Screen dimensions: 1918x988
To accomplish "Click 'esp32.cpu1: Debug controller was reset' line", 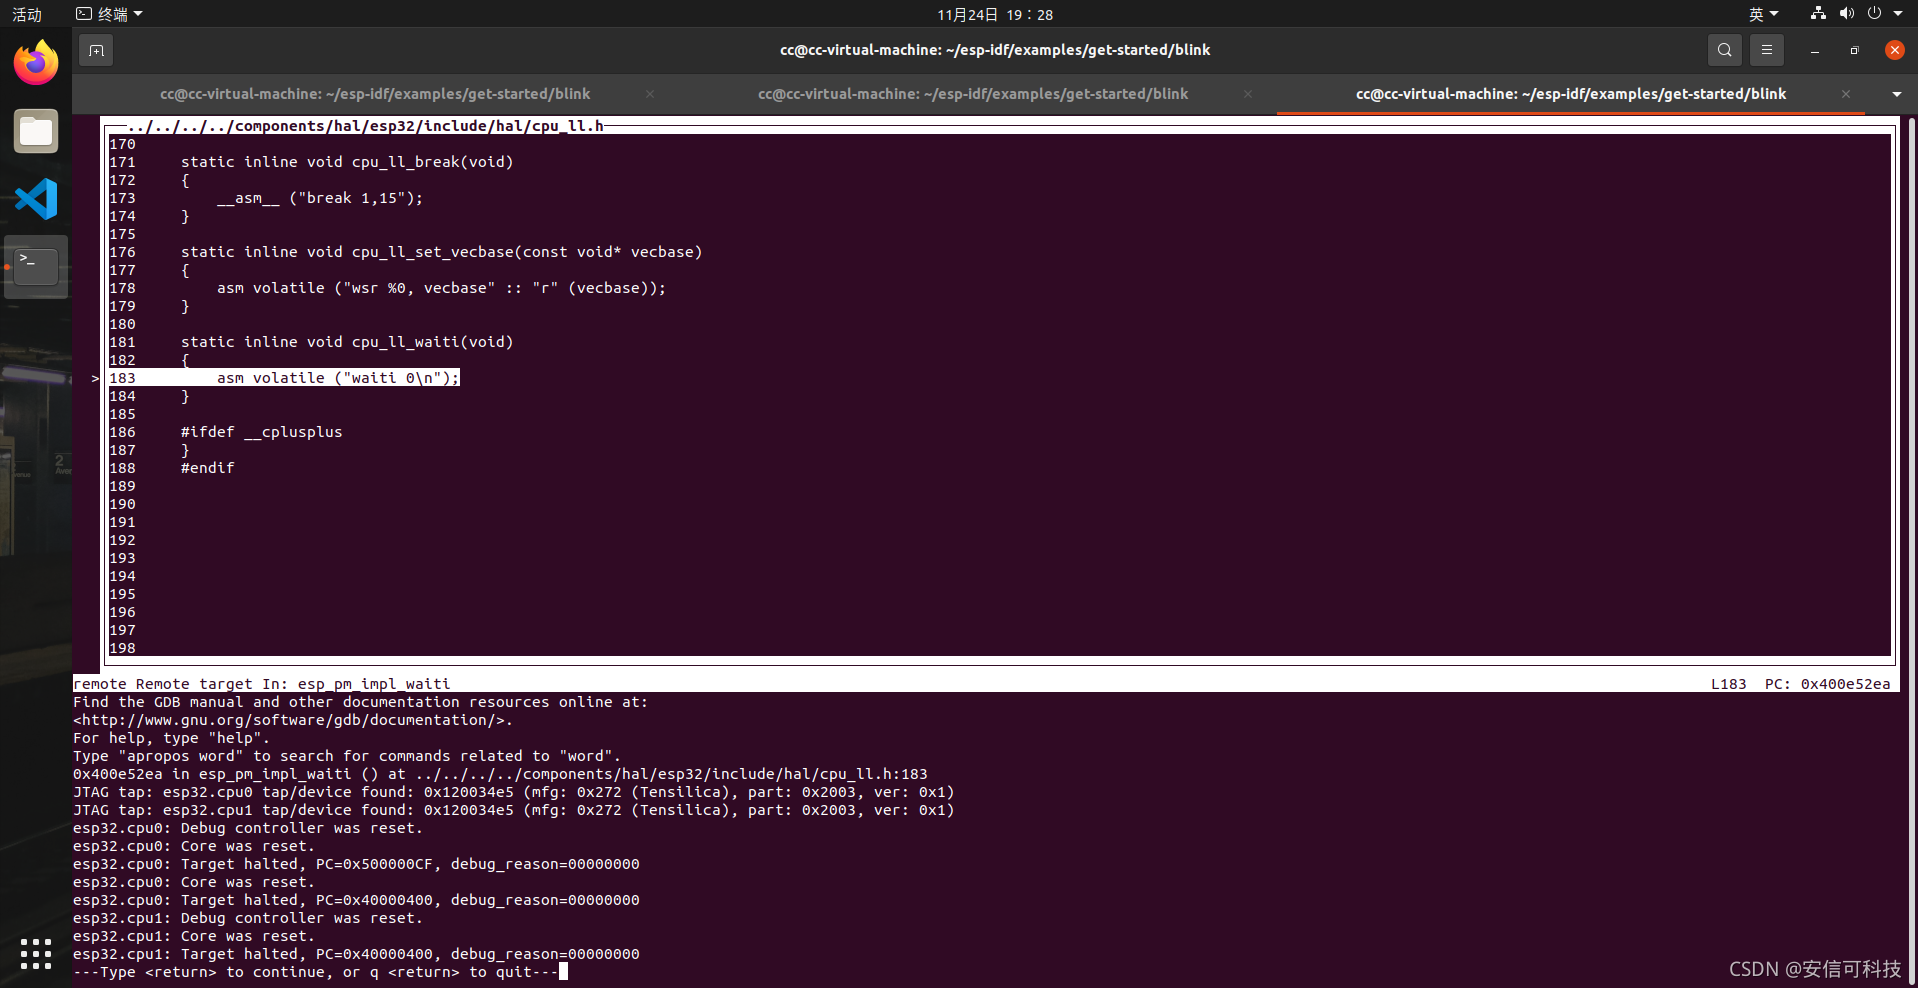I will (x=248, y=918).
